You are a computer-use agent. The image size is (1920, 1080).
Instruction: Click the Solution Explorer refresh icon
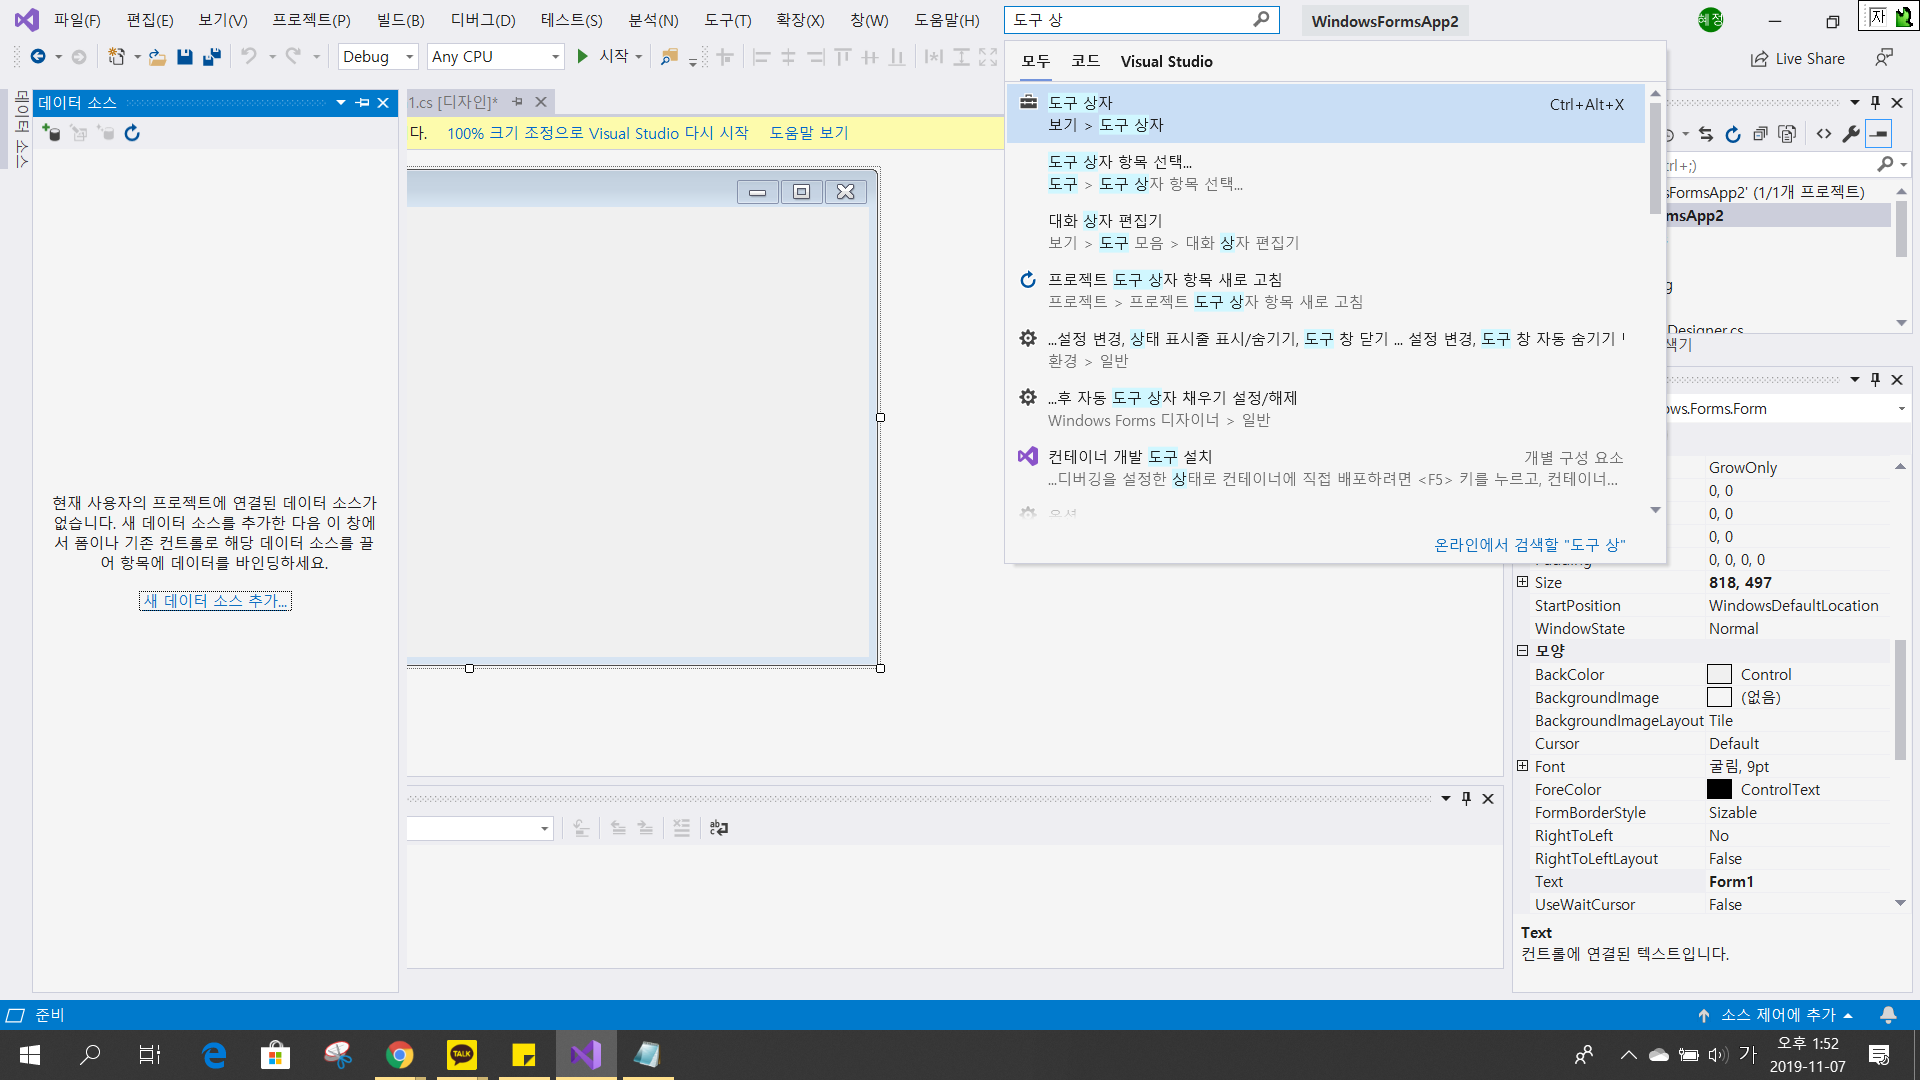1733,134
